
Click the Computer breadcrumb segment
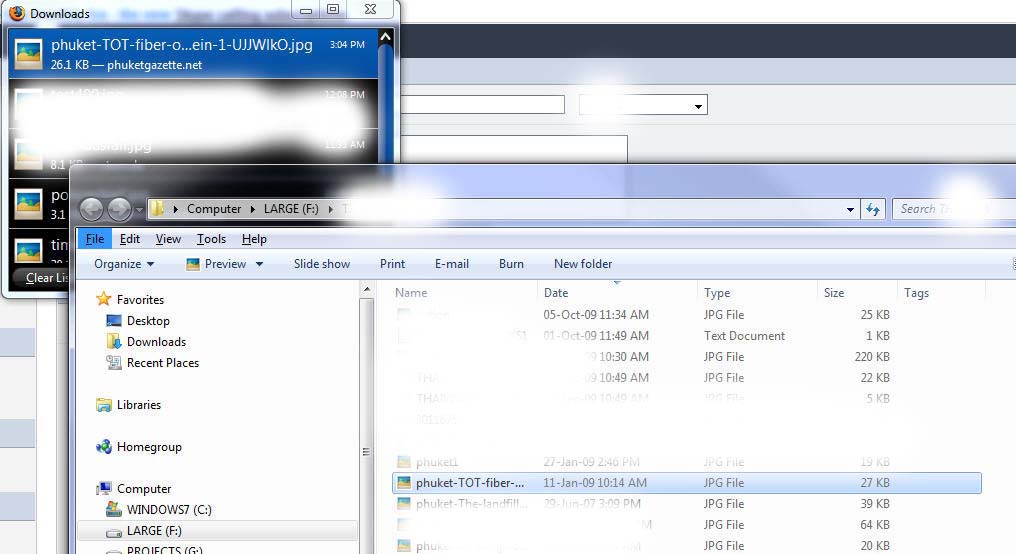(214, 209)
